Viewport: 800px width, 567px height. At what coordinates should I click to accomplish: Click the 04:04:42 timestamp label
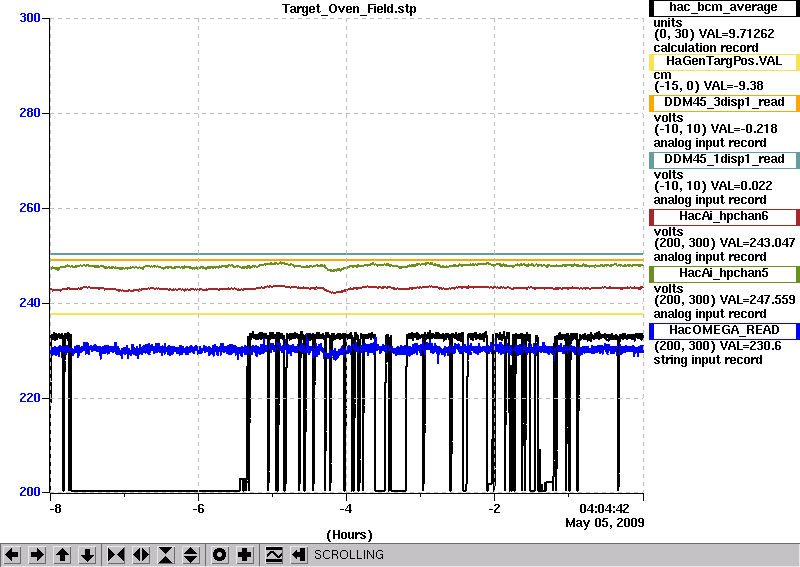[x=604, y=509]
